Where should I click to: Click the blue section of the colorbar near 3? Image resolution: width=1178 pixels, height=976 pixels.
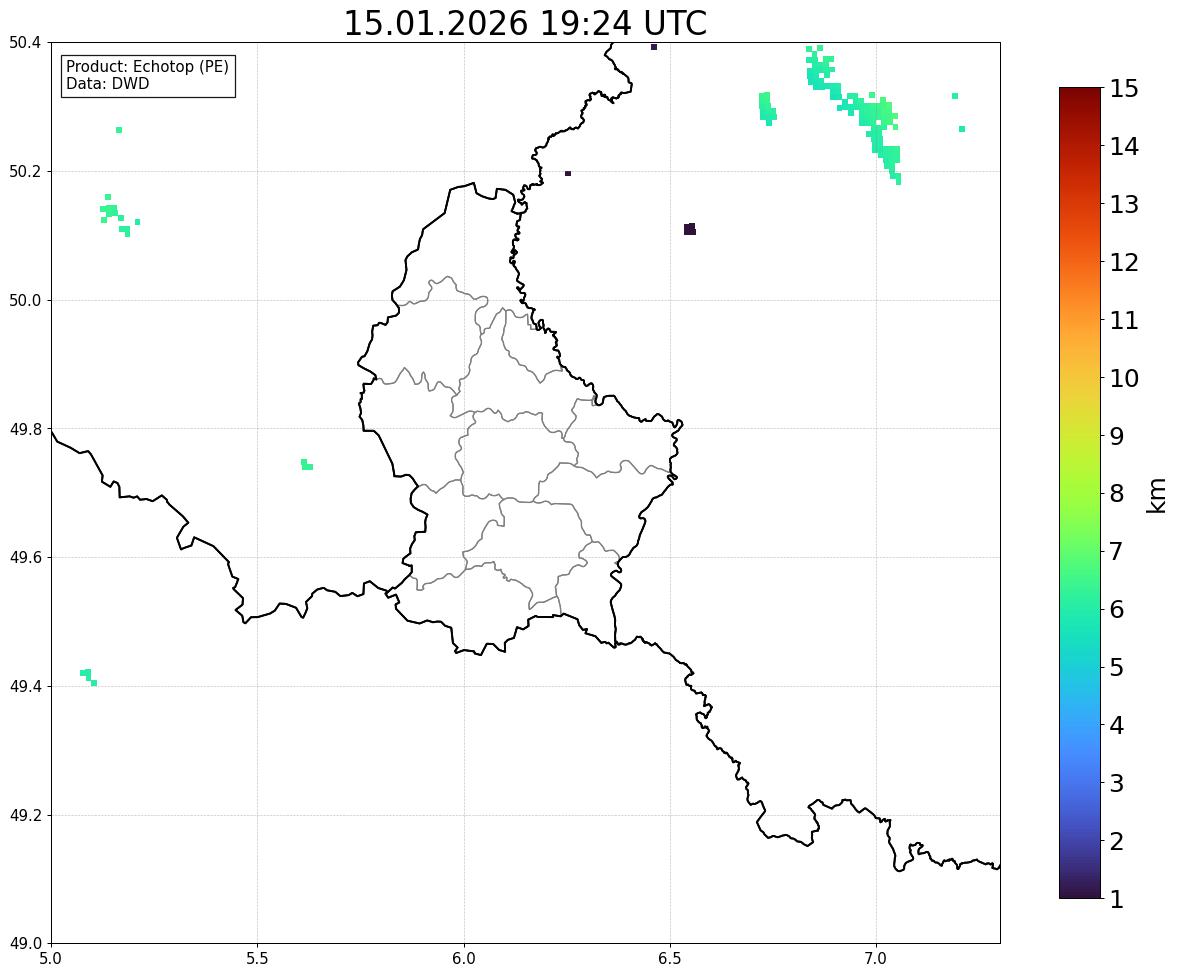tap(1080, 783)
